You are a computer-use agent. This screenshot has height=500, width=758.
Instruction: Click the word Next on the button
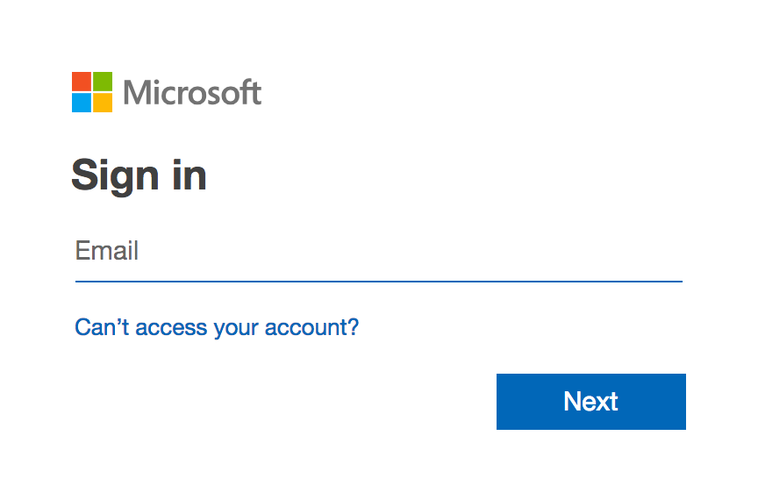pyautogui.click(x=591, y=401)
